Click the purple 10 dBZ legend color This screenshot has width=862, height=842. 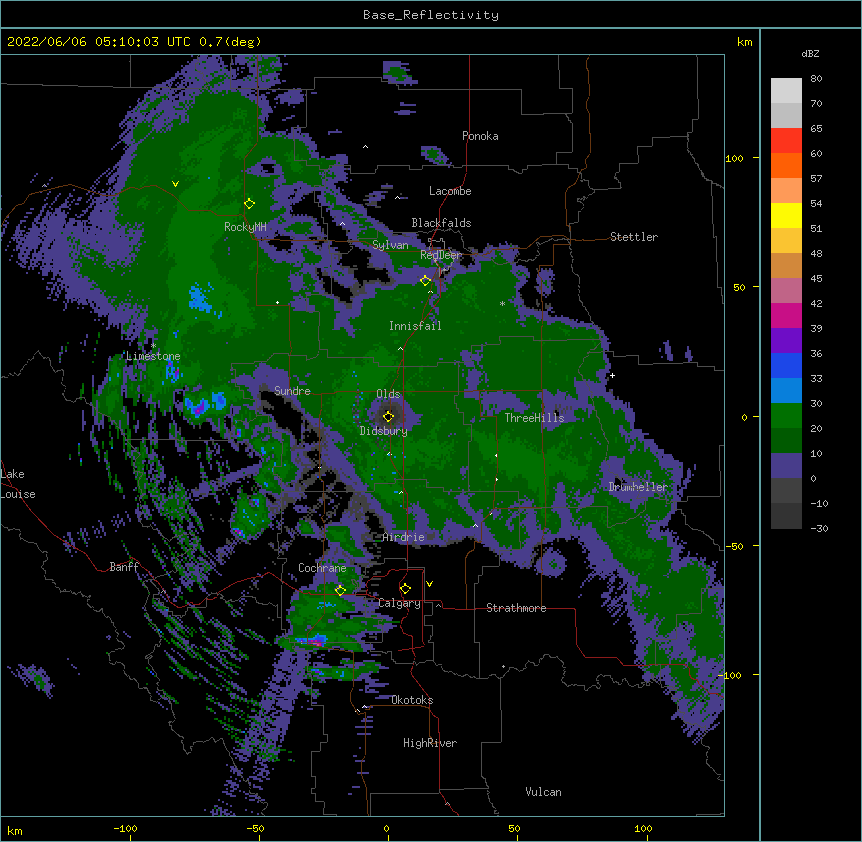(786, 466)
